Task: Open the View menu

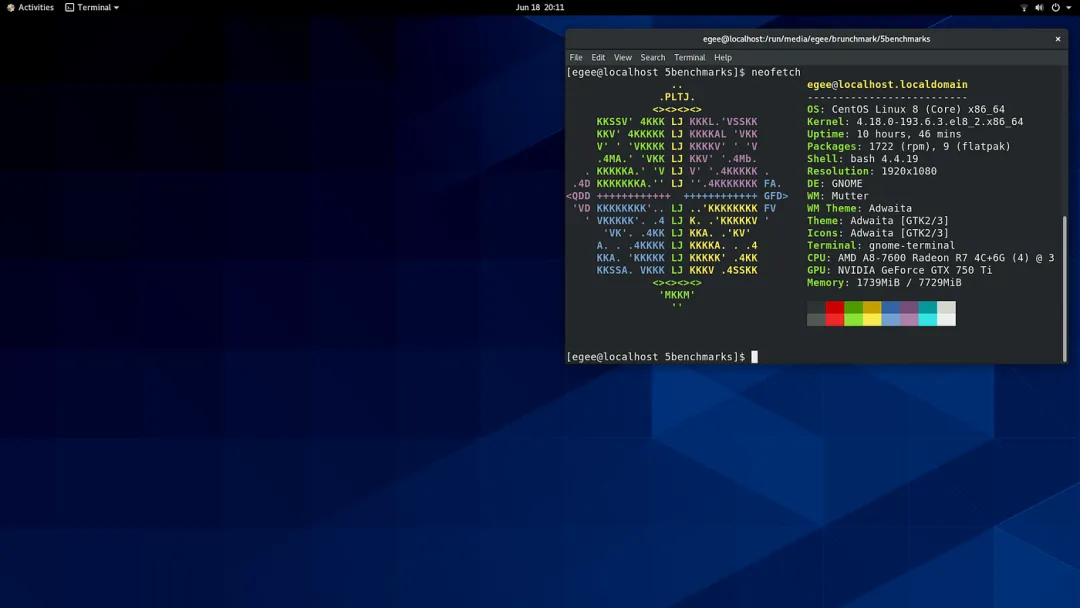Action: pos(623,58)
